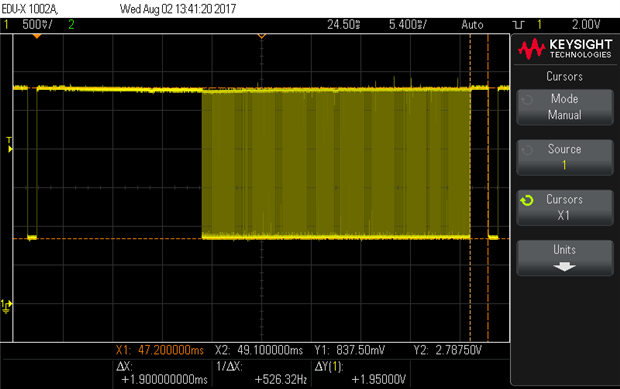Choose the Cursors X1 selection softkey
Screen dimensions: 620x389
[565, 208]
